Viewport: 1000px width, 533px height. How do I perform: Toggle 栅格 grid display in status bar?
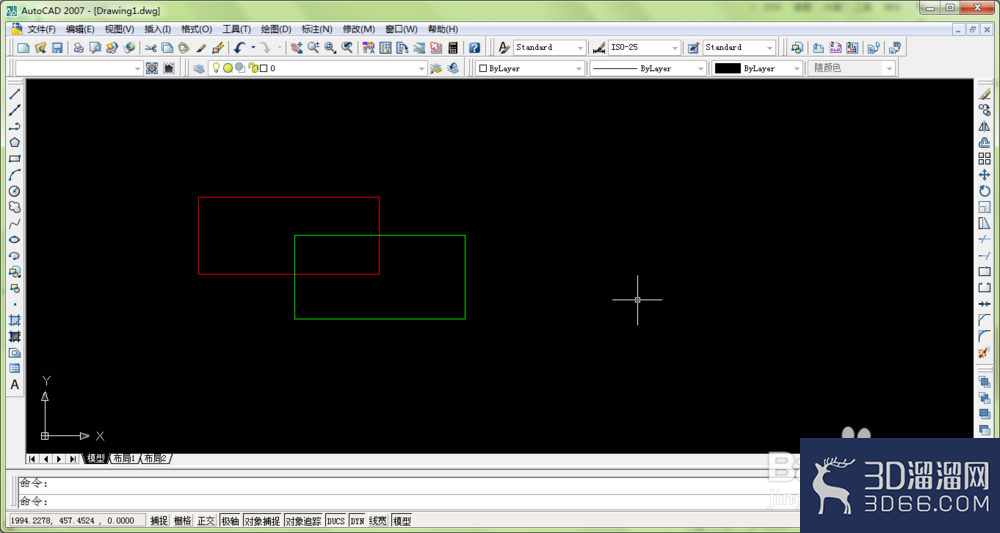tap(182, 521)
